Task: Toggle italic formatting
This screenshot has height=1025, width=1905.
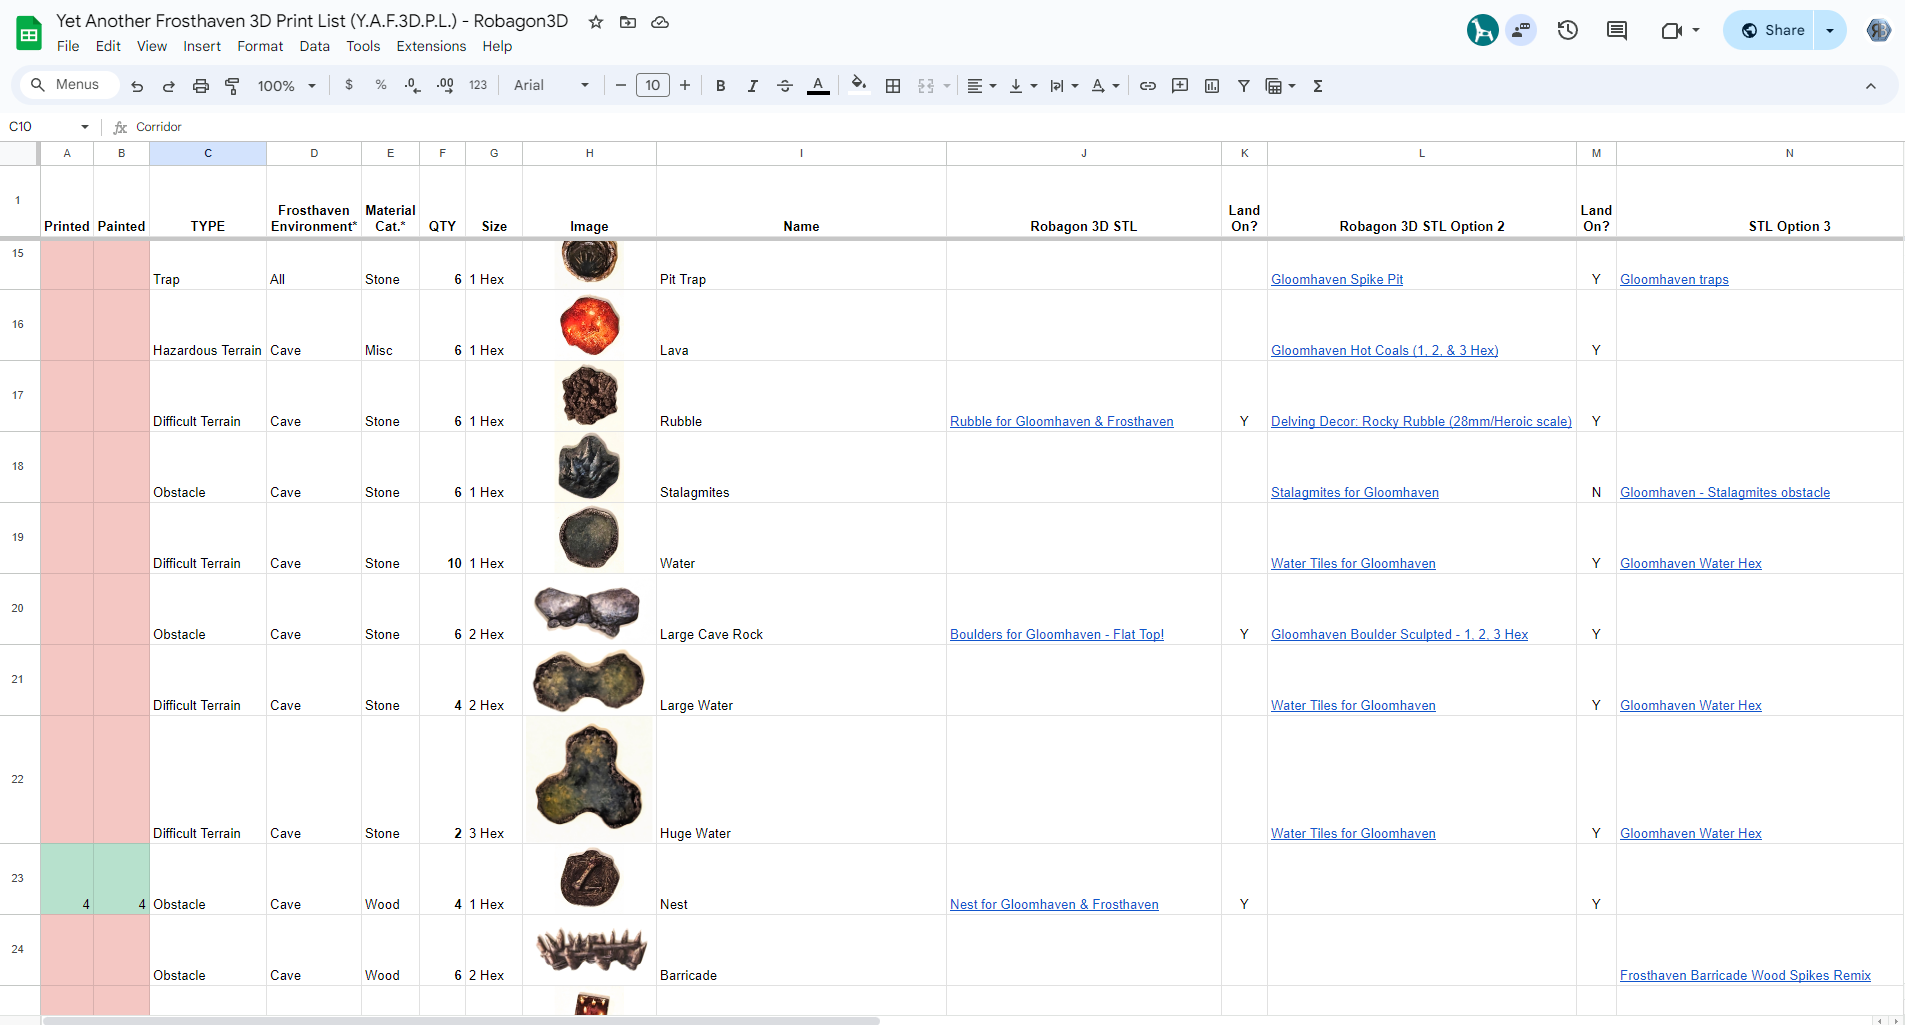Action: coord(753,86)
